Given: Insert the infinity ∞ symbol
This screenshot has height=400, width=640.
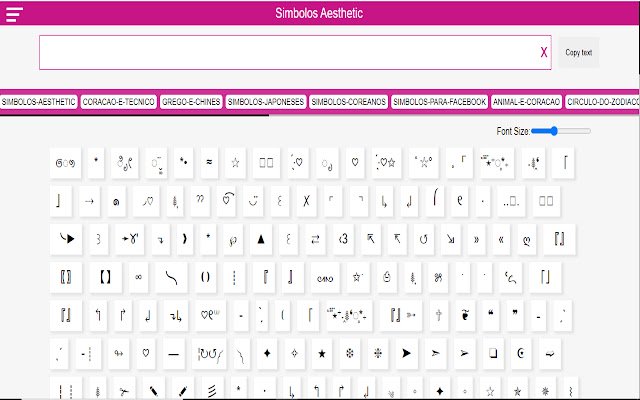Looking at the screenshot, I should (138, 278).
